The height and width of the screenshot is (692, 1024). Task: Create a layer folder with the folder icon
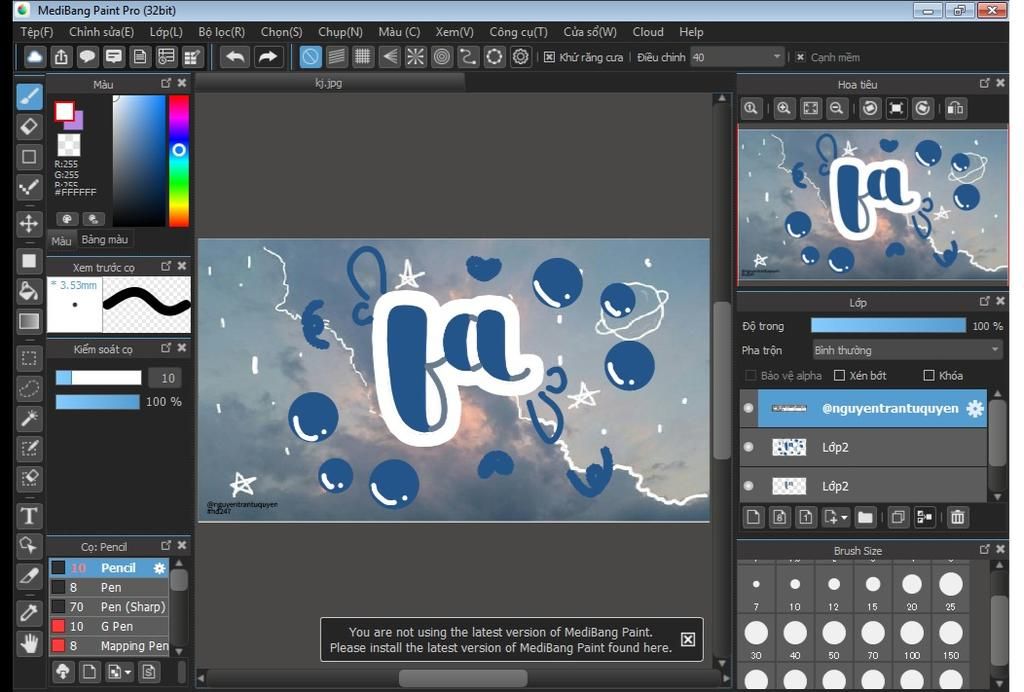point(865,518)
